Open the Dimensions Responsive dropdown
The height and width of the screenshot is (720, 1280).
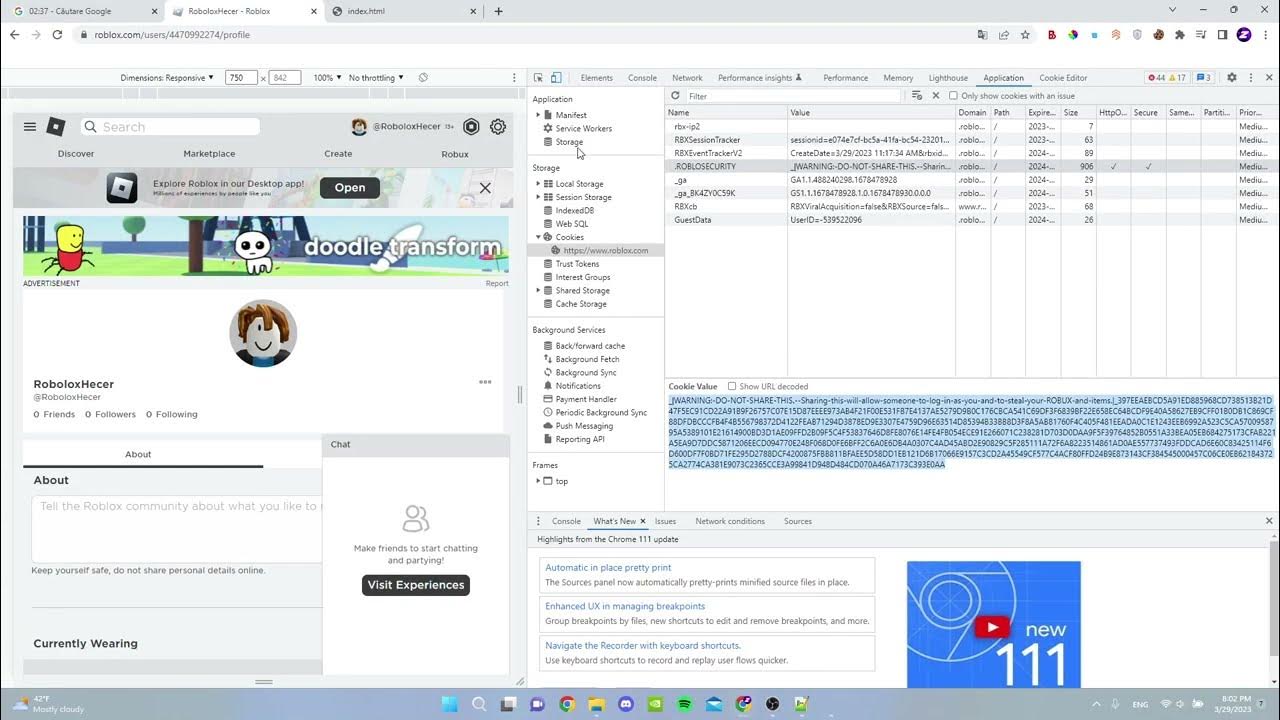(x=167, y=78)
